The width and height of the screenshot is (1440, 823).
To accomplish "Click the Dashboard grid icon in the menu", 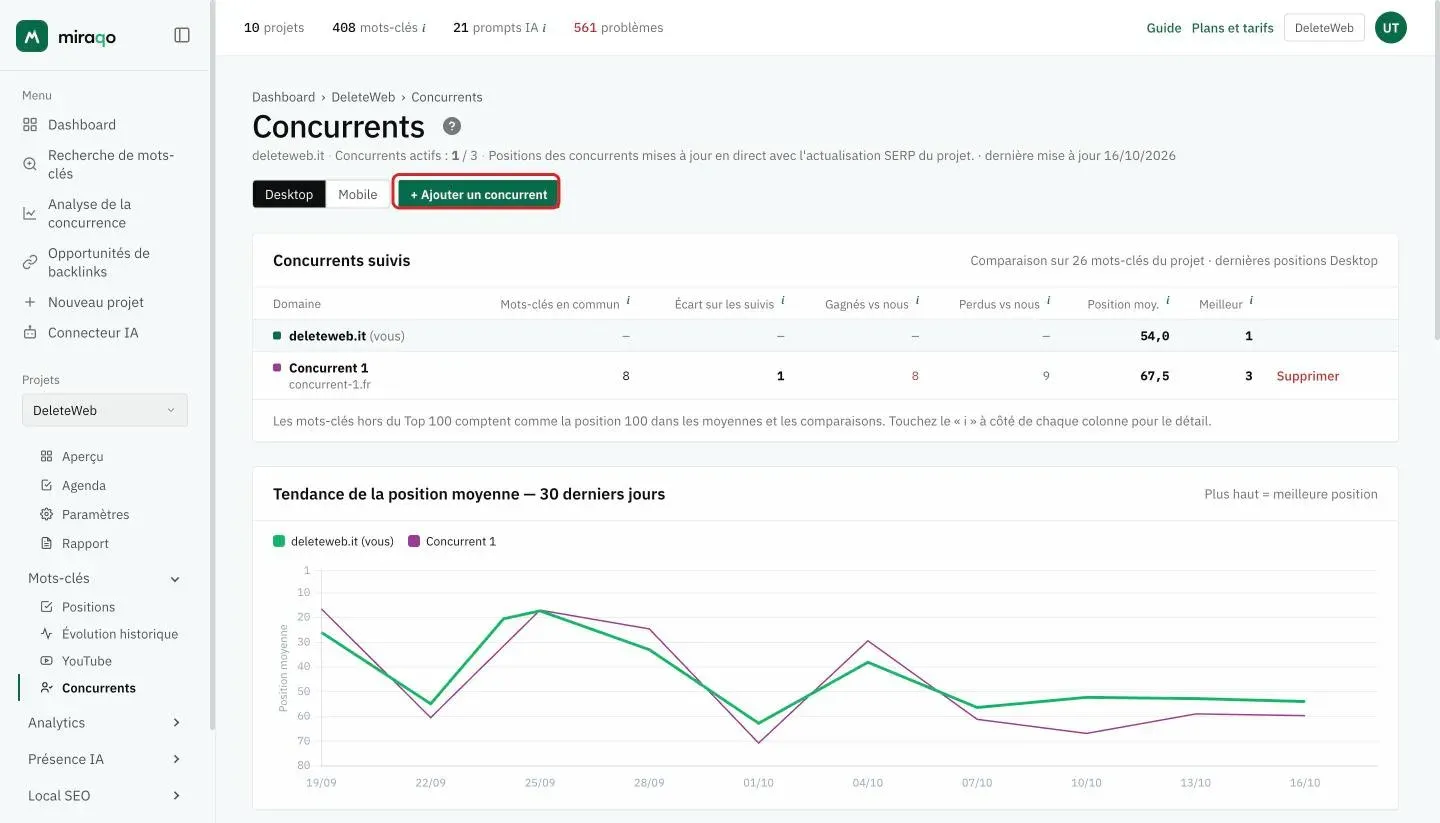I will click(x=30, y=125).
